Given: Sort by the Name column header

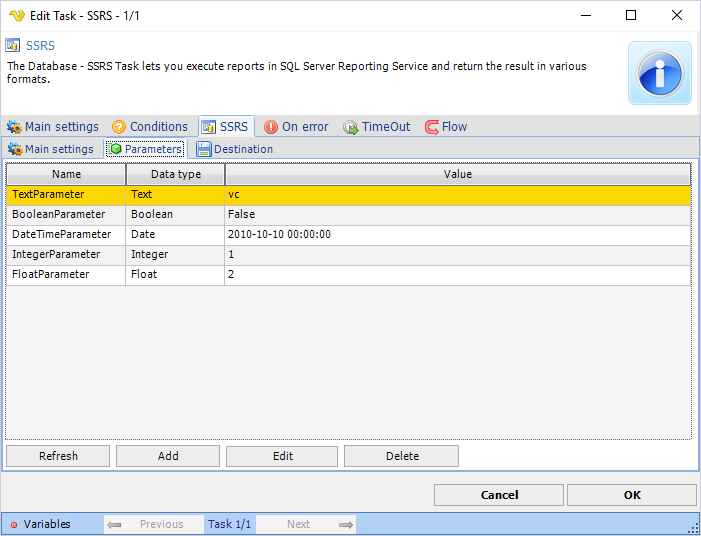Looking at the screenshot, I should coord(66,174).
